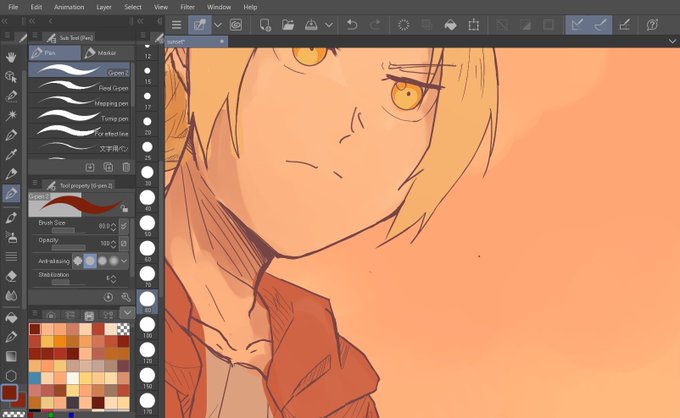Open the Filter menu

(x=187, y=7)
